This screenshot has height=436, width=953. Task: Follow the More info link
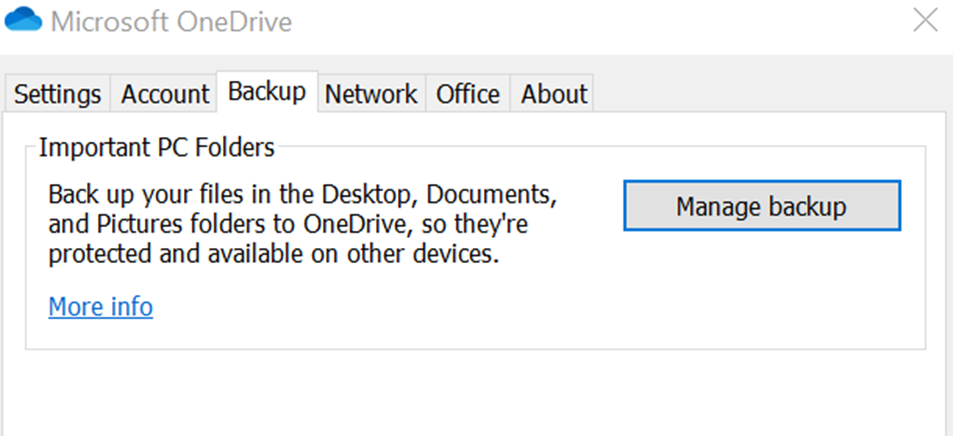coord(100,306)
